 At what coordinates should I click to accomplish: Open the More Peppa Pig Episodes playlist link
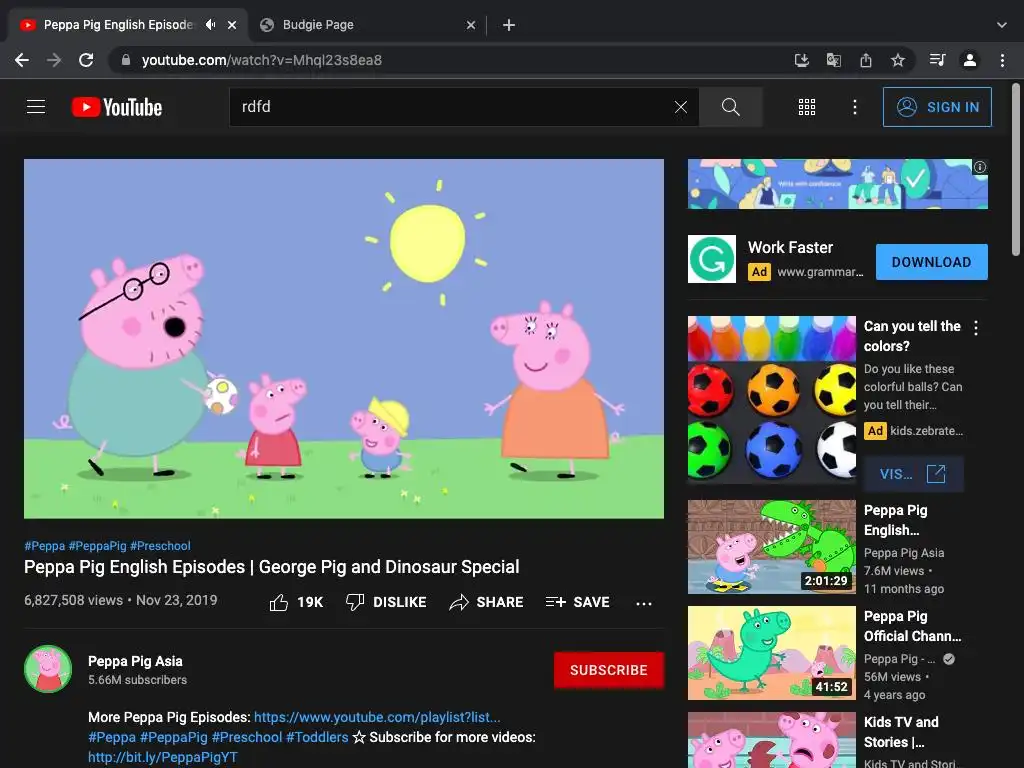pos(377,717)
